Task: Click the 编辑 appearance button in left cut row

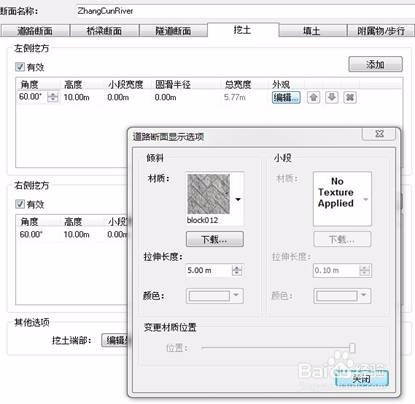Action: [x=286, y=97]
